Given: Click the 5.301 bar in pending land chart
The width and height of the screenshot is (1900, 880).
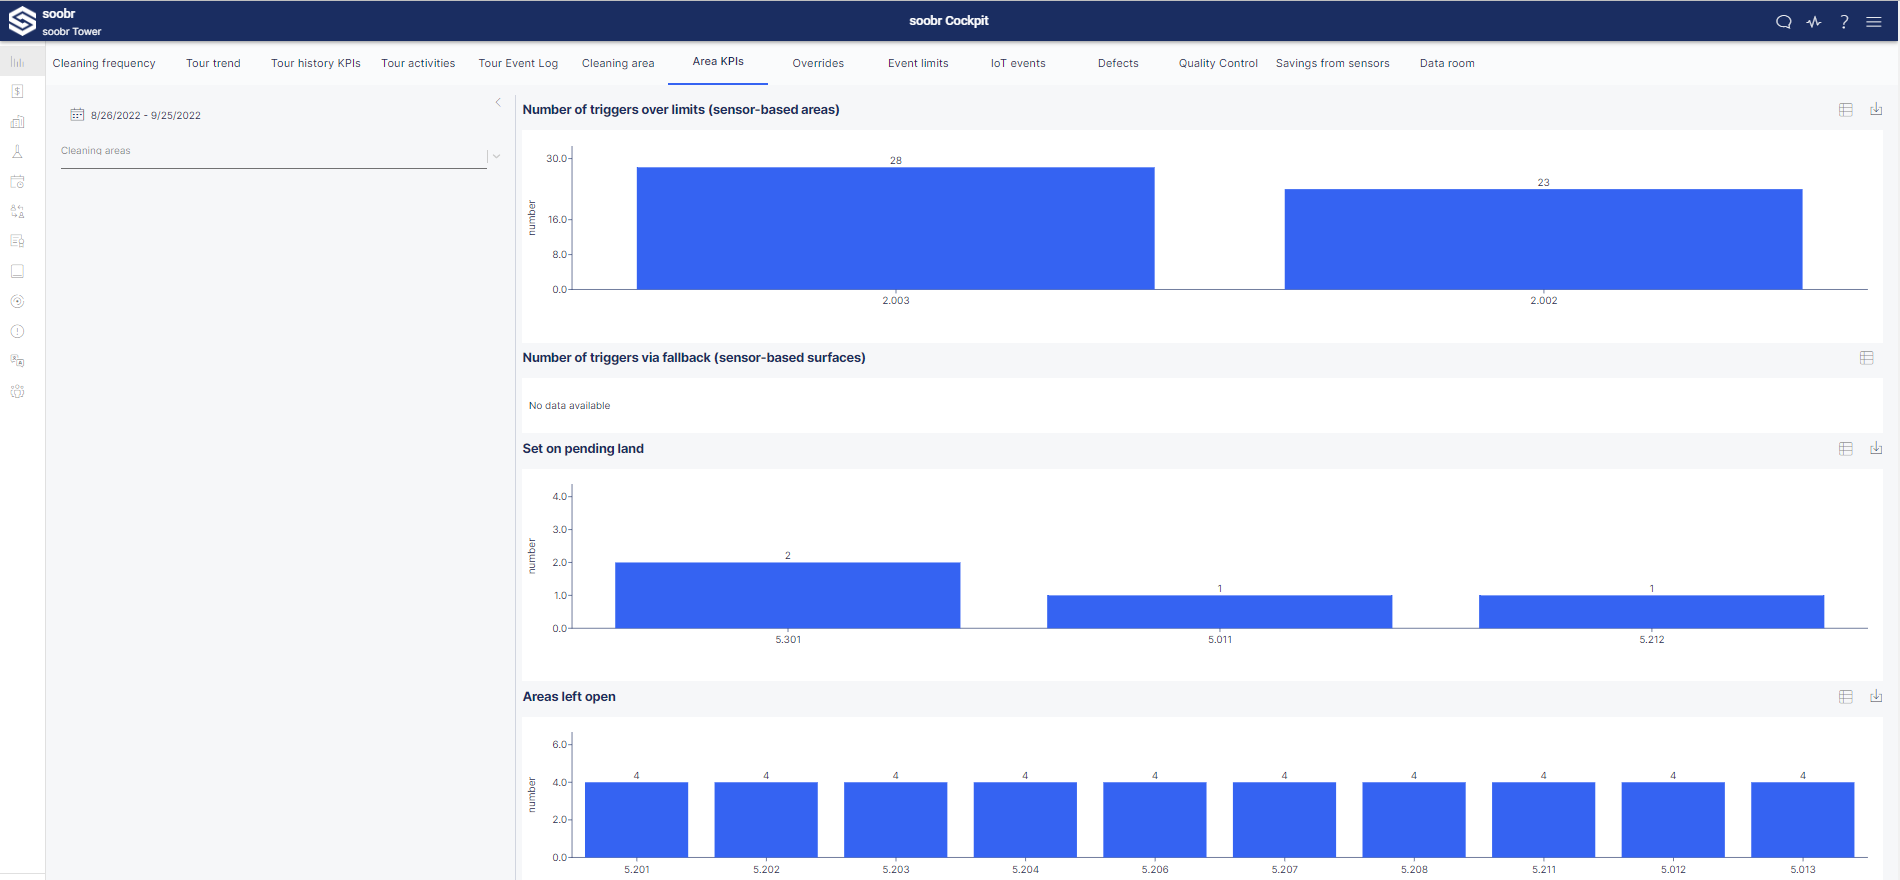Looking at the screenshot, I should (x=788, y=595).
